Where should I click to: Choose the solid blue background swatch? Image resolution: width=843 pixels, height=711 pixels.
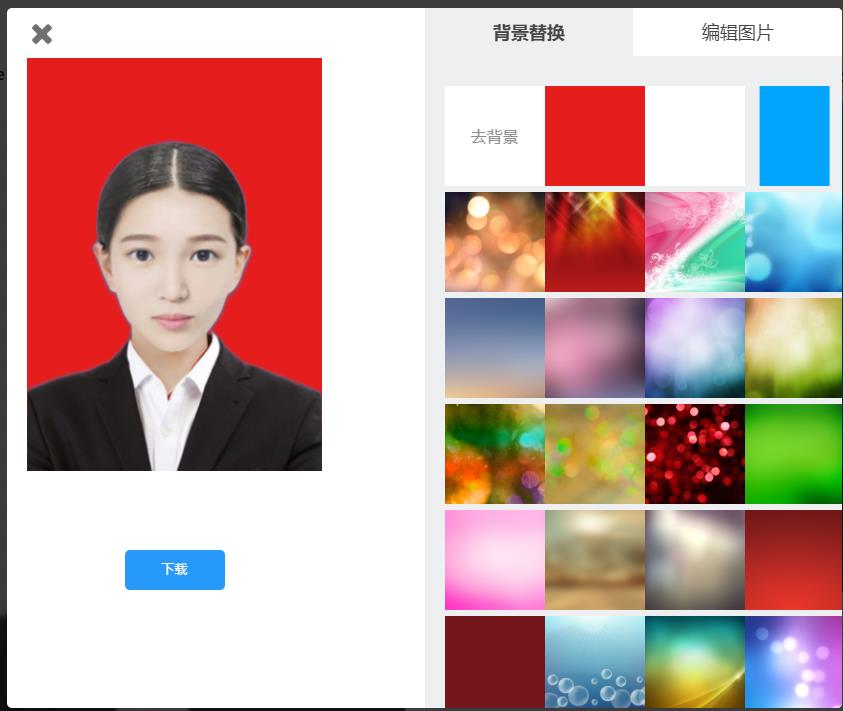tap(794, 136)
